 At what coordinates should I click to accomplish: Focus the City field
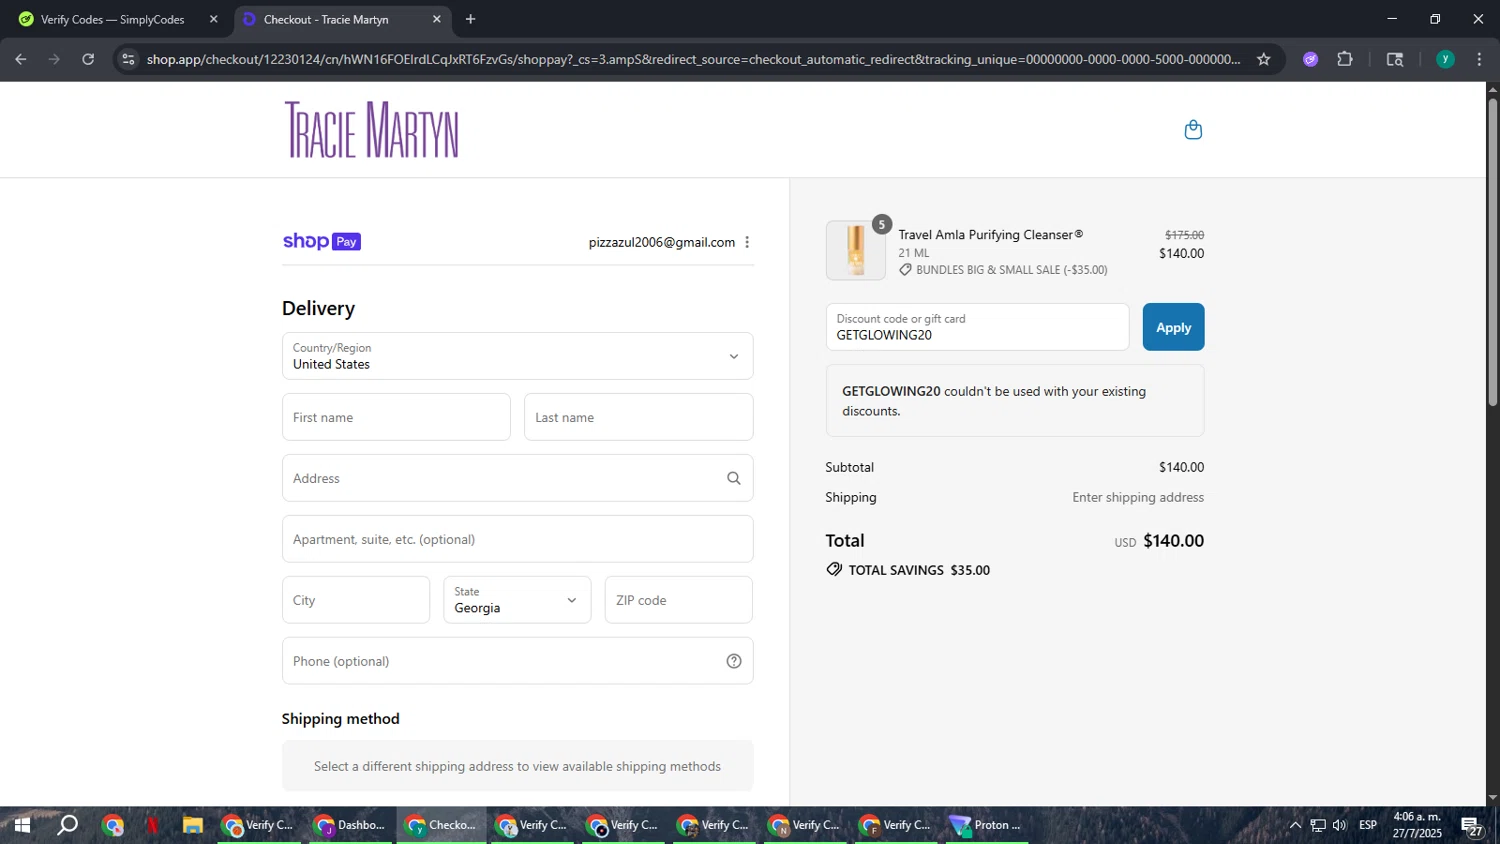tap(356, 600)
